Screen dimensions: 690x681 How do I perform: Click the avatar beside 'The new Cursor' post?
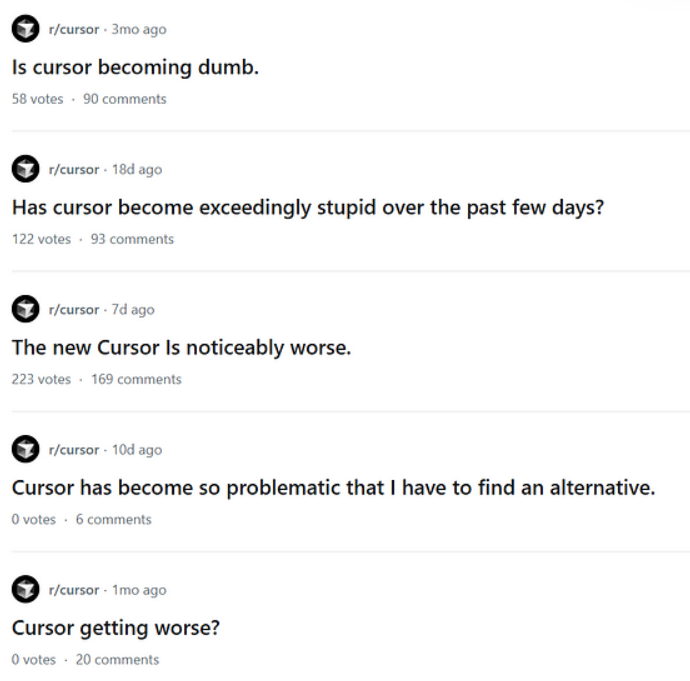(x=26, y=310)
